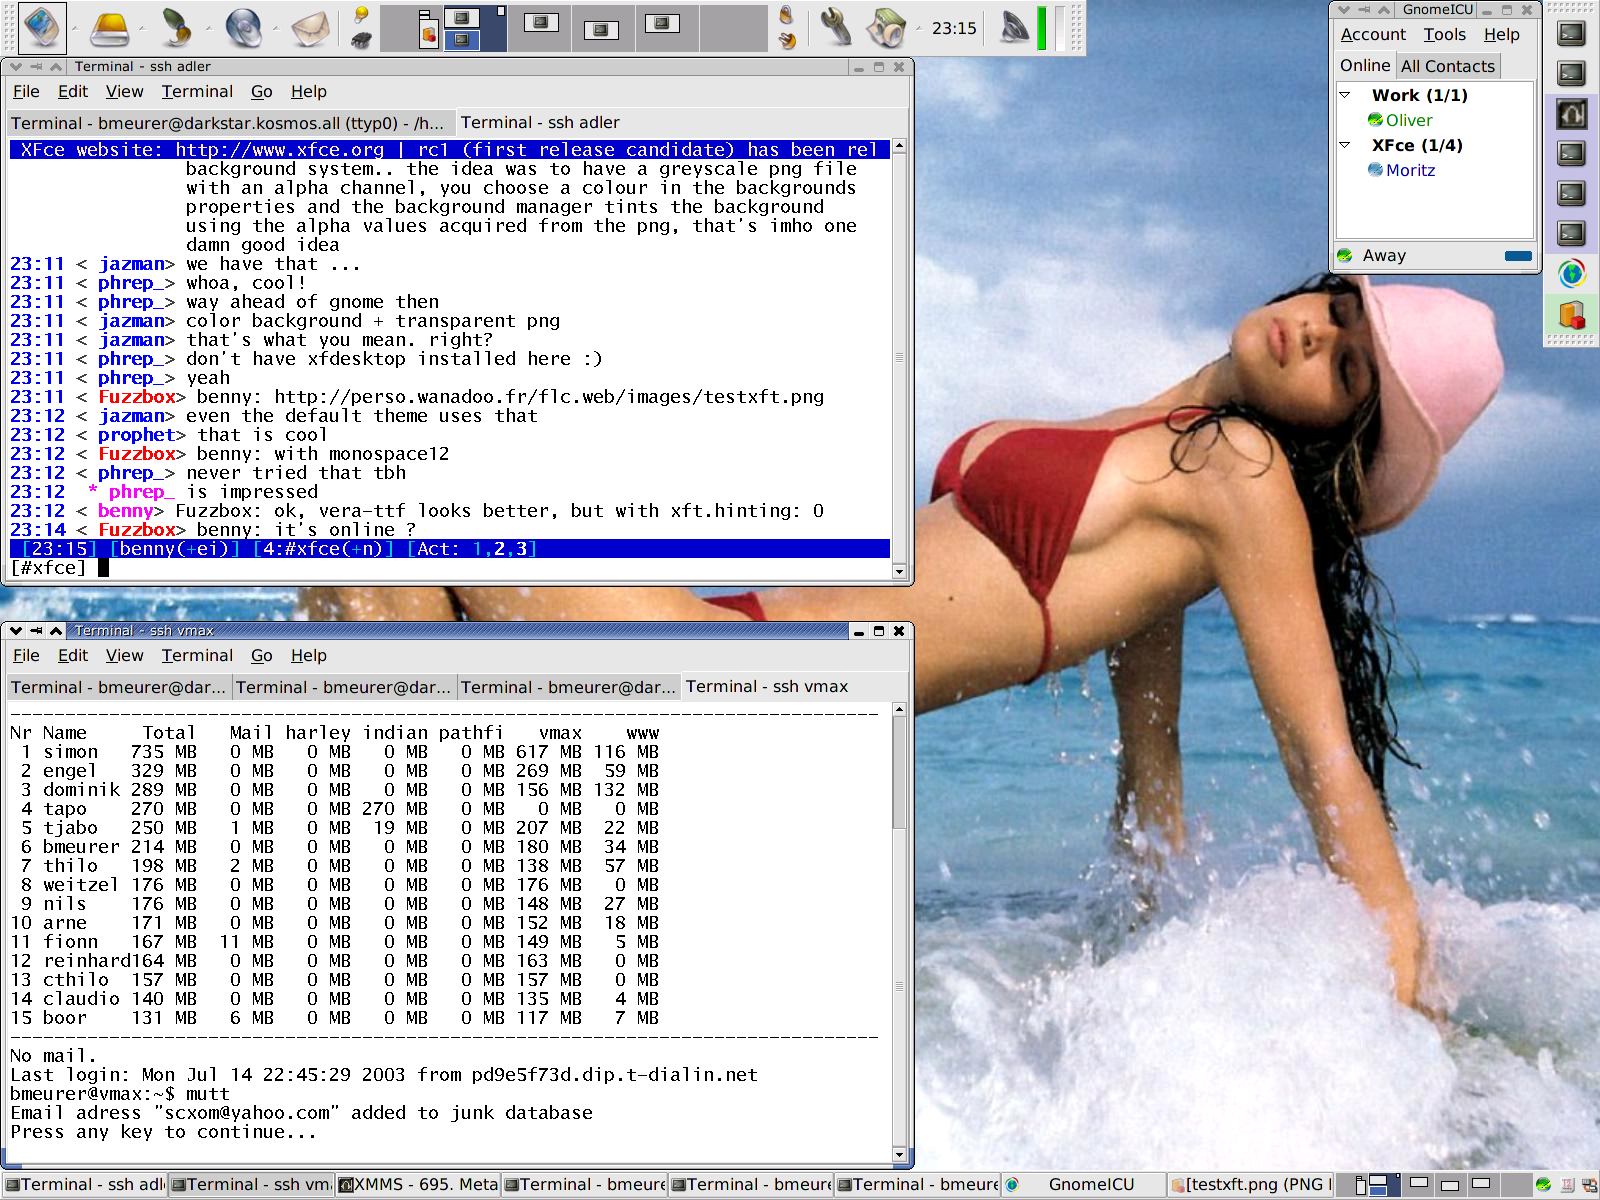The image size is (1600, 1200).
Task: Click the padlock lock-screen icon
Action: (786, 15)
